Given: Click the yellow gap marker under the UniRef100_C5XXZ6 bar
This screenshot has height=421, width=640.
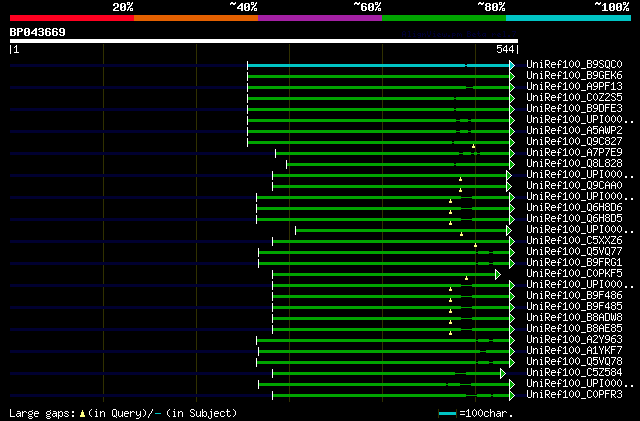Looking at the screenshot, I should [x=476, y=245].
